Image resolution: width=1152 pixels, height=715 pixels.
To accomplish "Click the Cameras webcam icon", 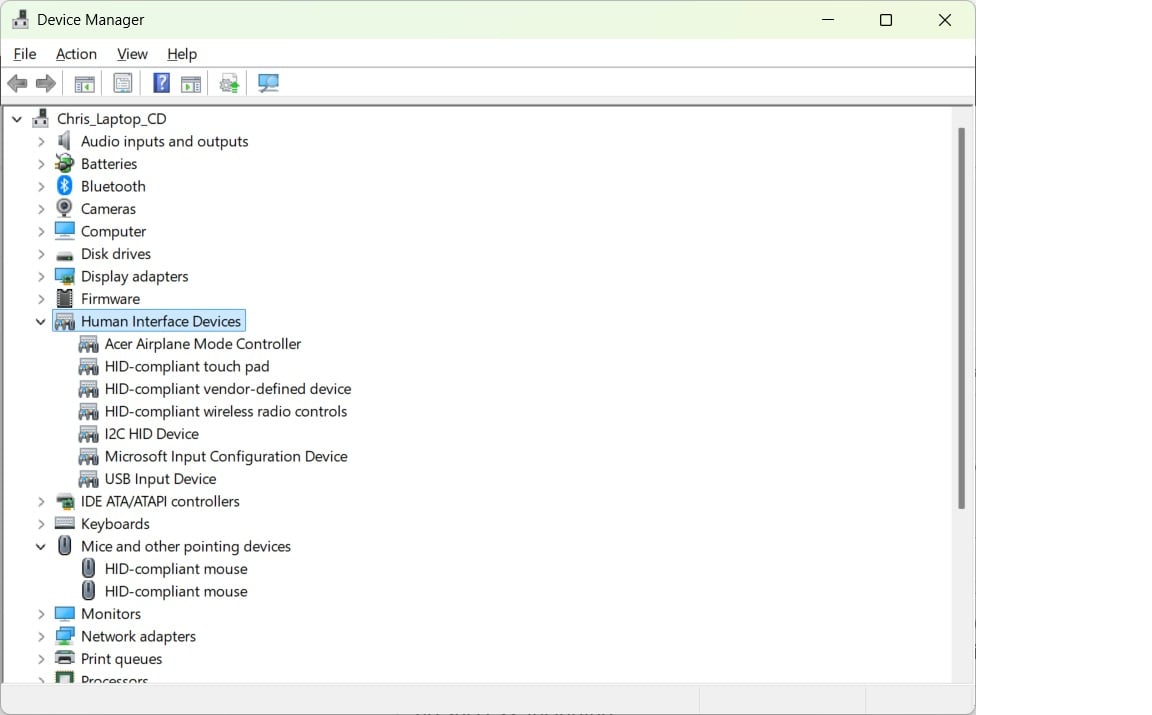I will (65, 208).
